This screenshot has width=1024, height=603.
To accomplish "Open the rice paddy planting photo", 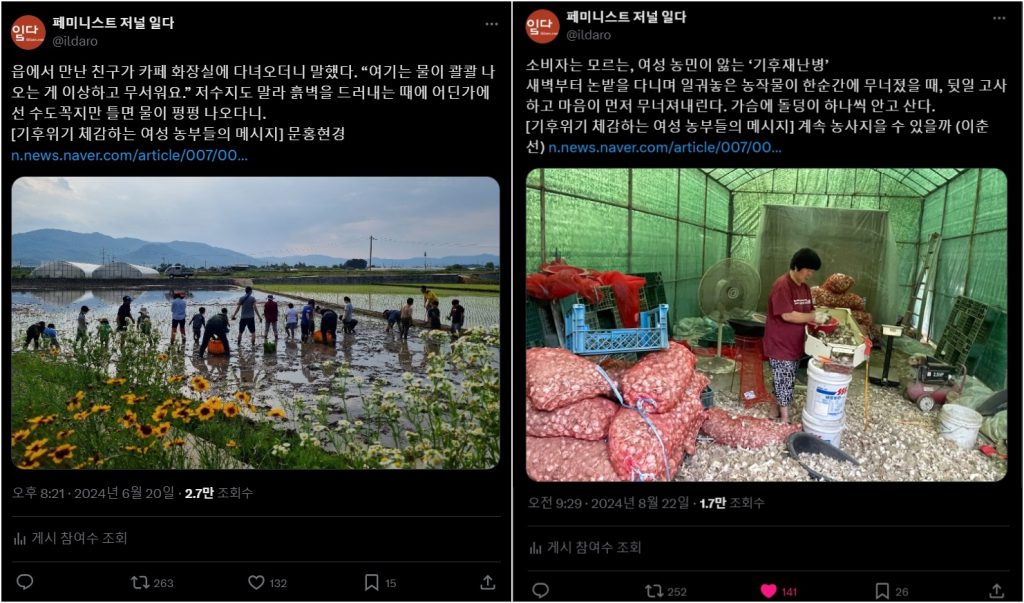I will [255, 323].
